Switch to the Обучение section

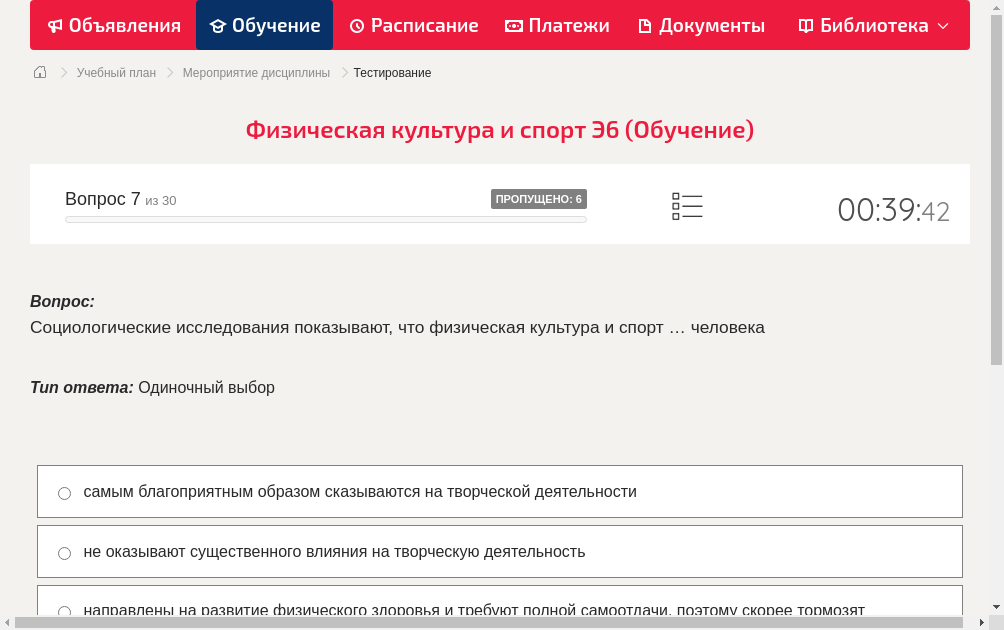click(x=264, y=25)
